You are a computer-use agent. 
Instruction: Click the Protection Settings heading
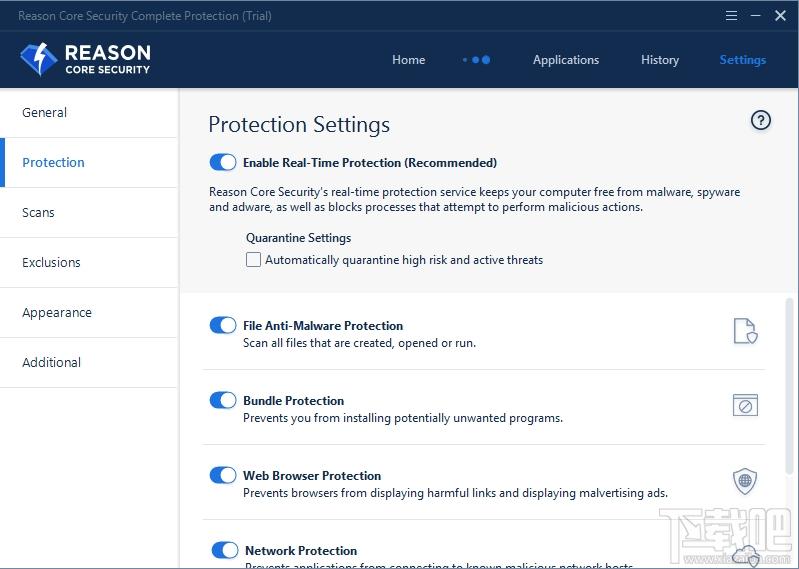pyautogui.click(x=299, y=125)
